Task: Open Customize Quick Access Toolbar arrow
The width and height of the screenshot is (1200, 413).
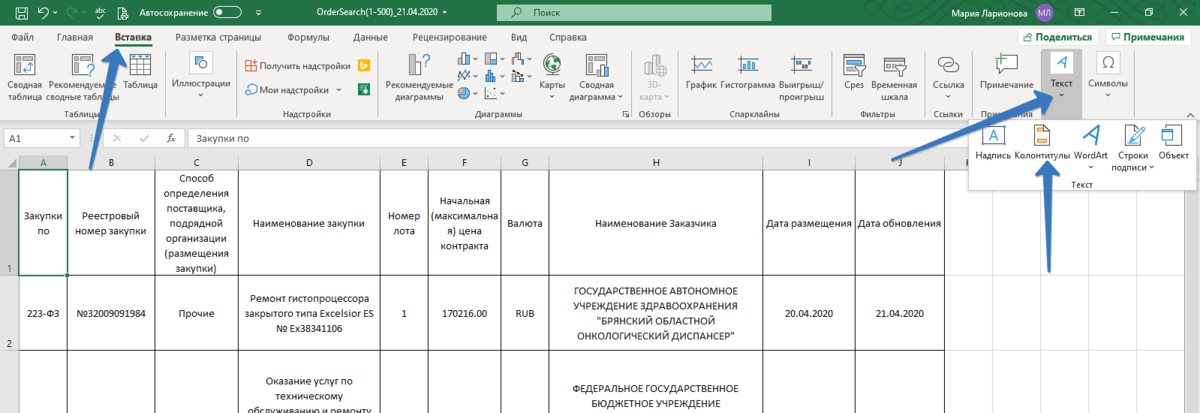Action: [x=257, y=13]
